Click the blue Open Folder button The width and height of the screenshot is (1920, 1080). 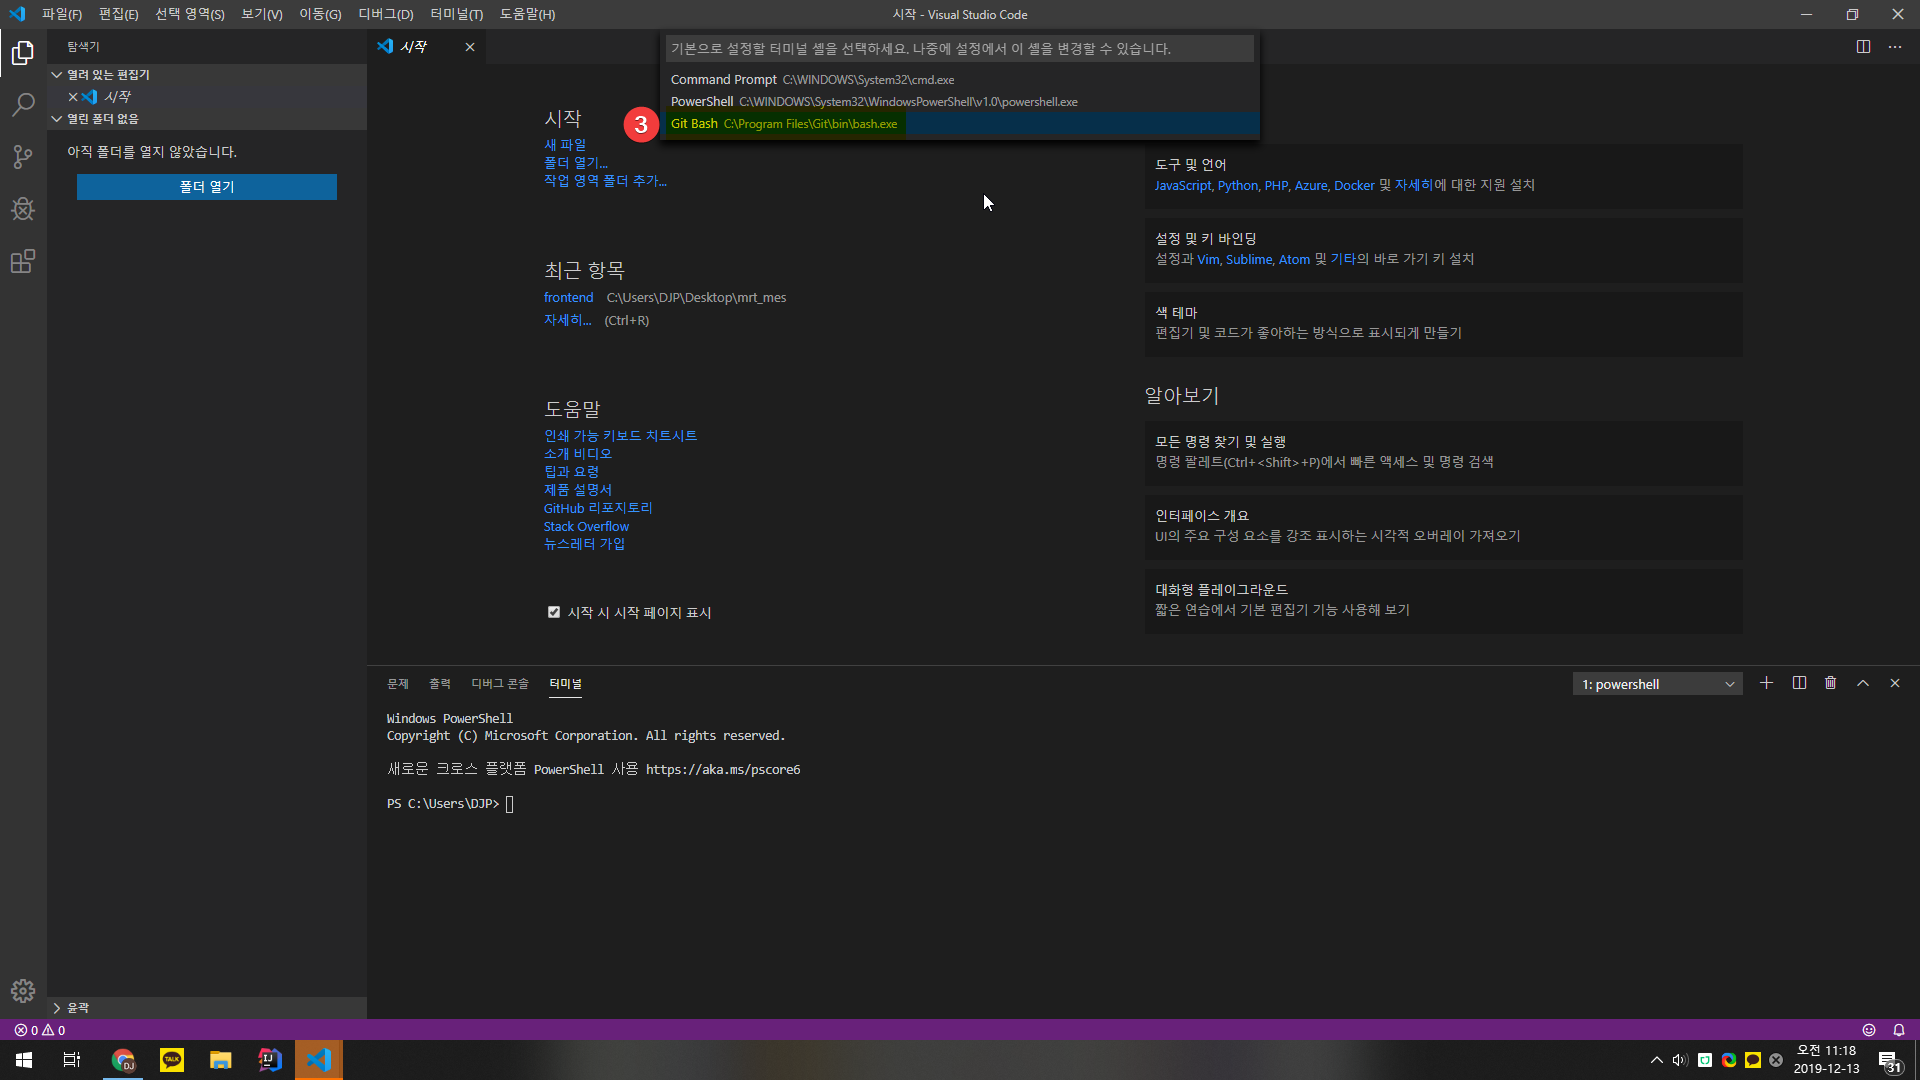click(x=207, y=187)
